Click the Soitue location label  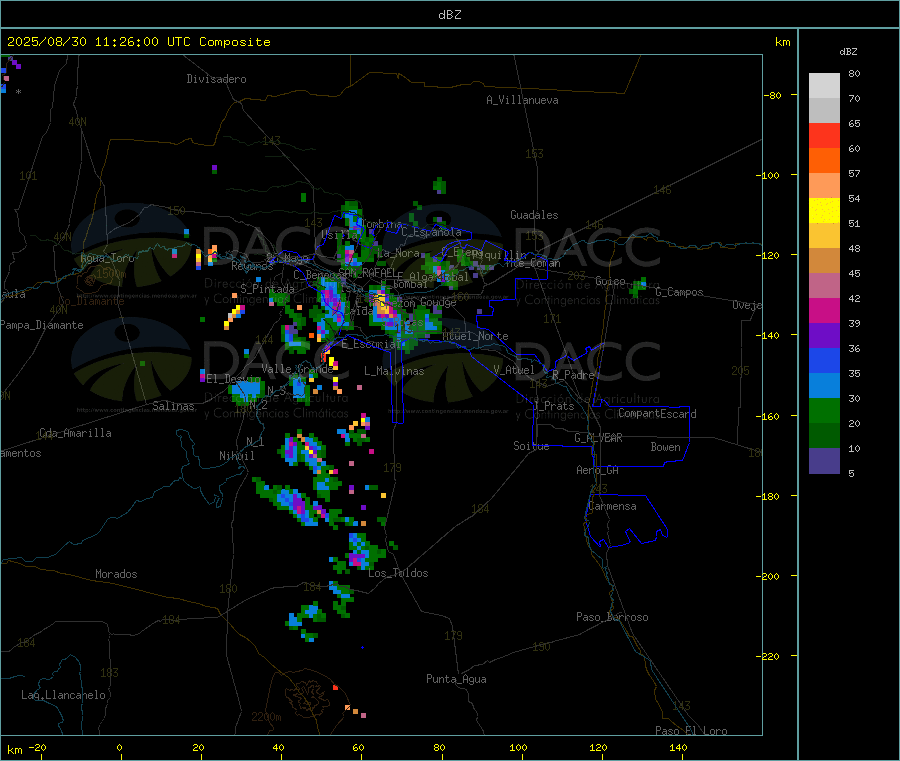point(531,446)
